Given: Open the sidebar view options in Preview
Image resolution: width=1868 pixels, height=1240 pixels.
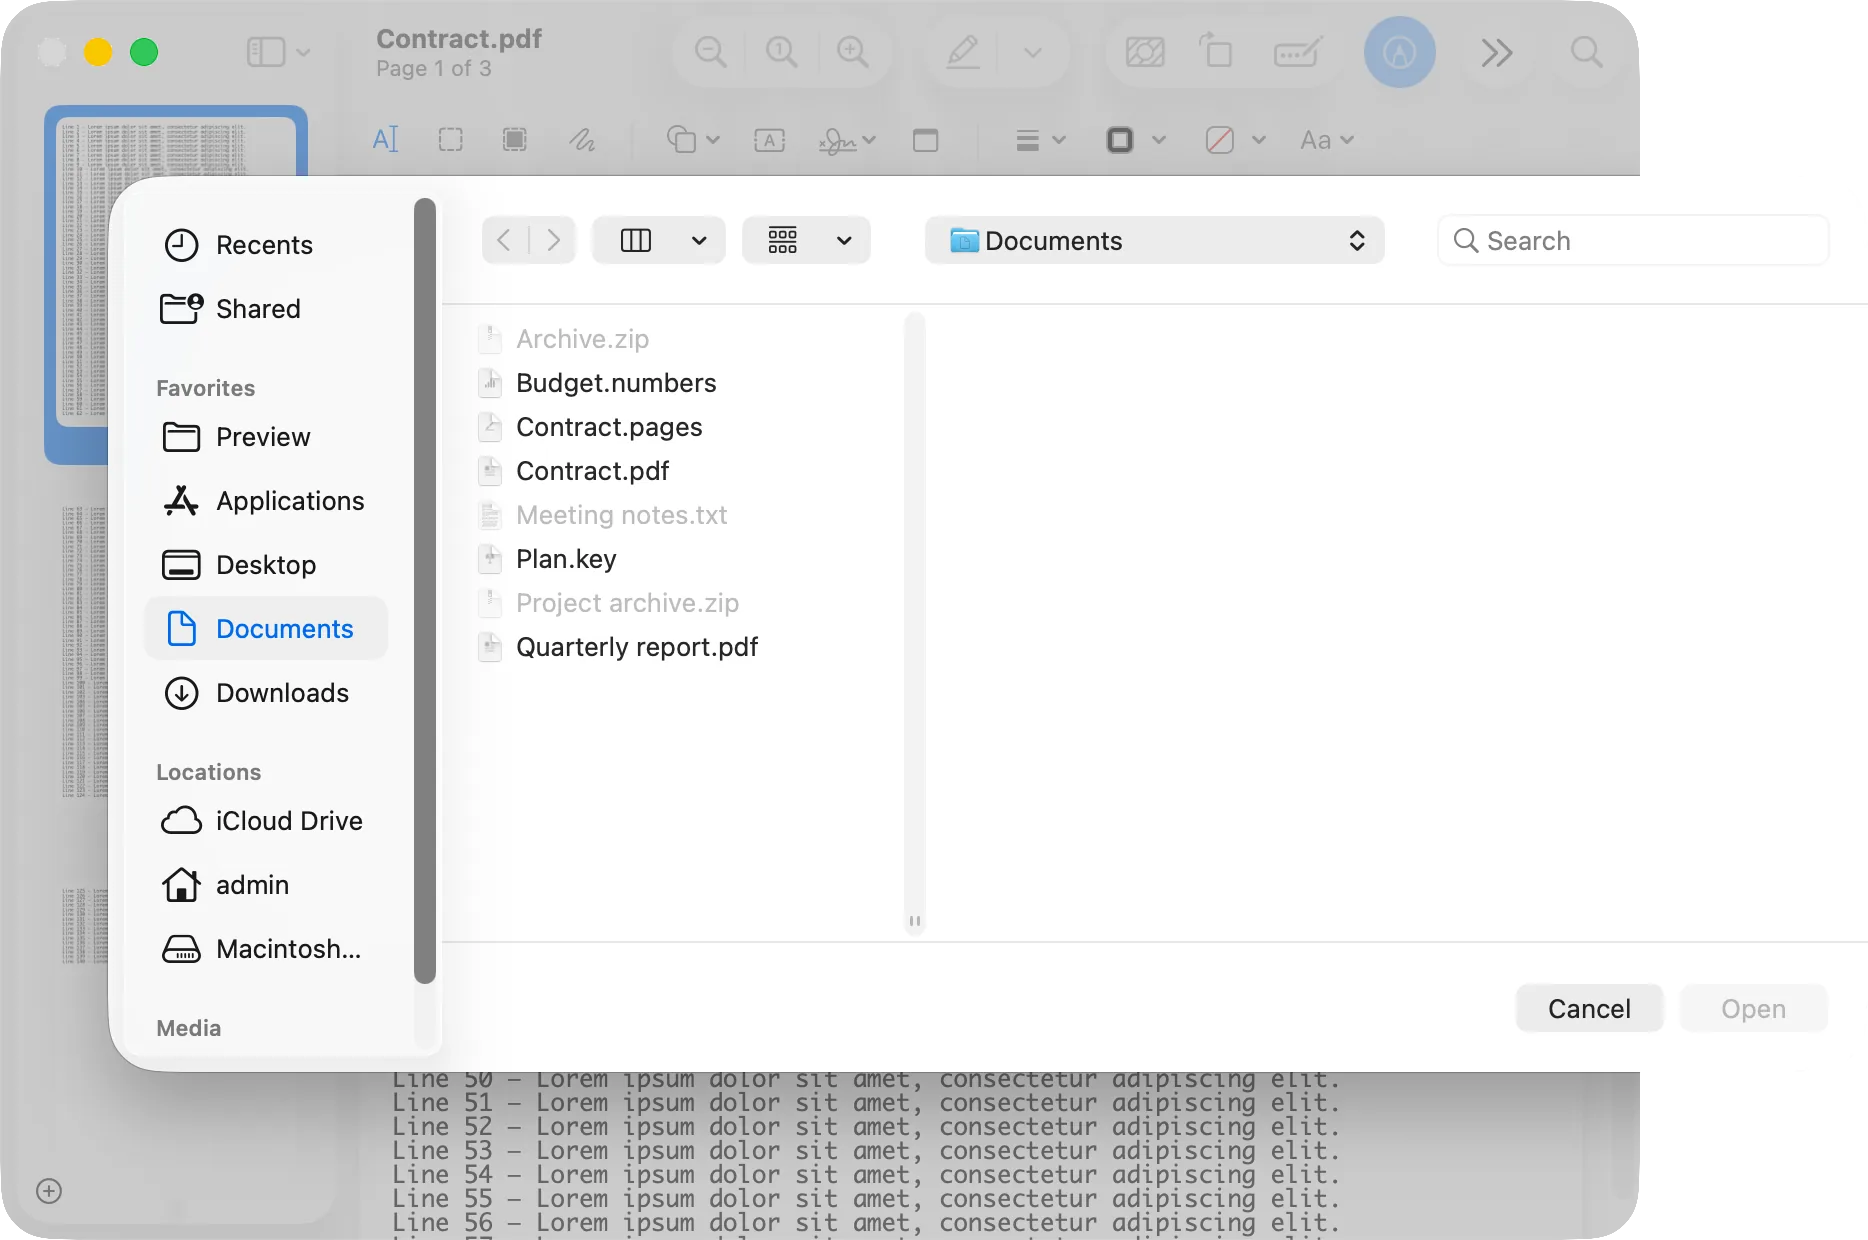Looking at the screenshot, I should point(278,52).
